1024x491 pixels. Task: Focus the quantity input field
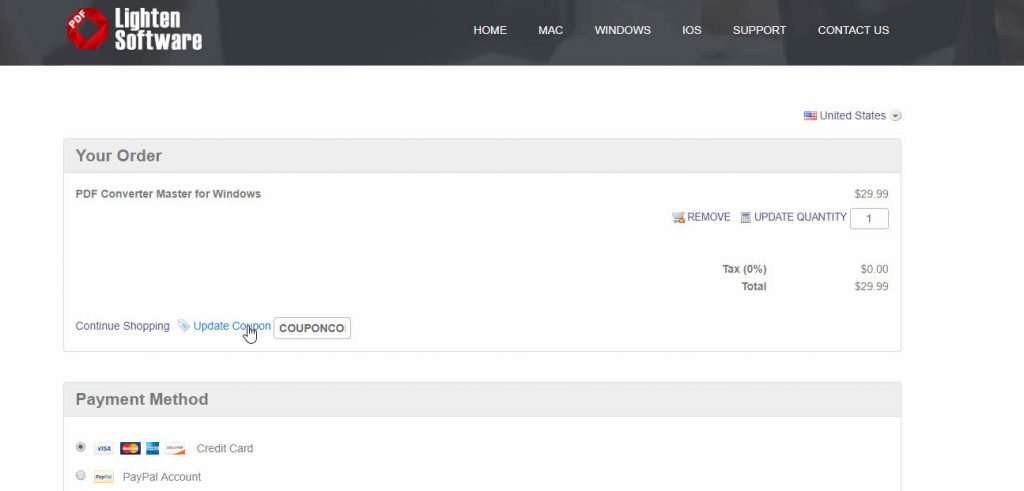[x=869, y=219]
